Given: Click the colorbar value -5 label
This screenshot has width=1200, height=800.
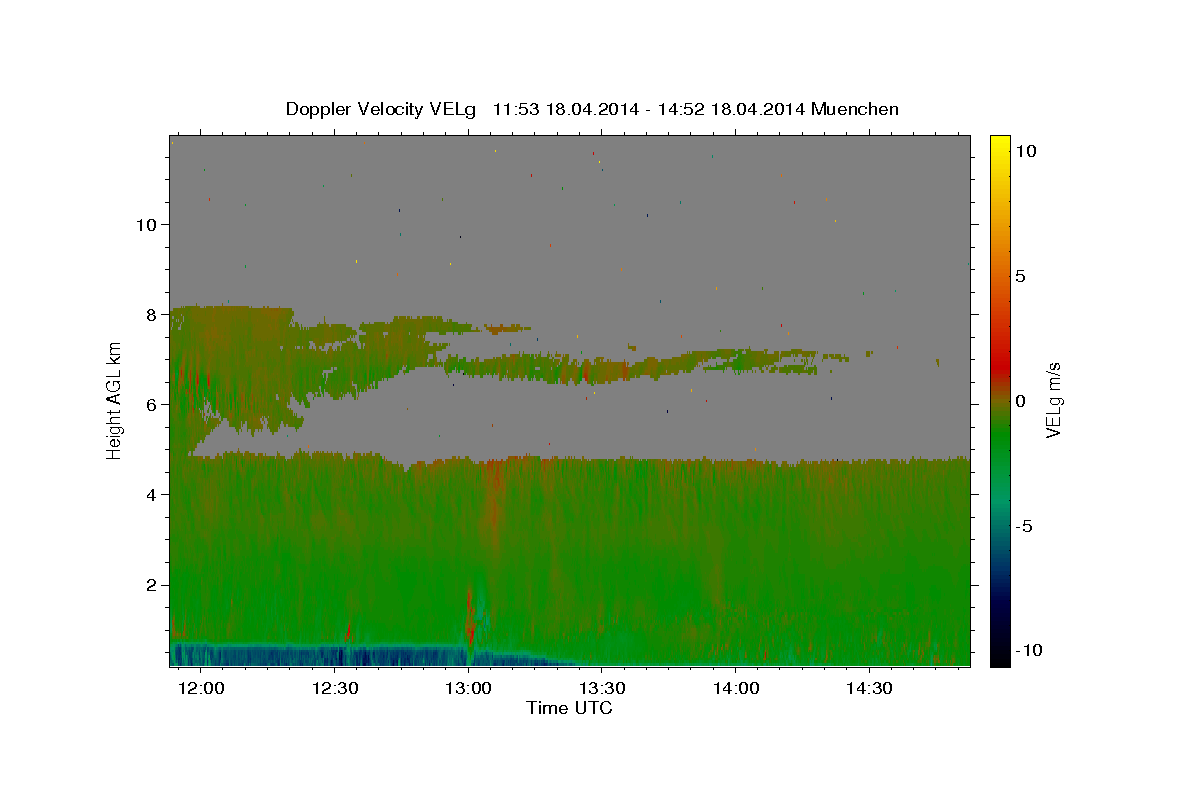Looking at the screenshot, I should [1023, 526].
